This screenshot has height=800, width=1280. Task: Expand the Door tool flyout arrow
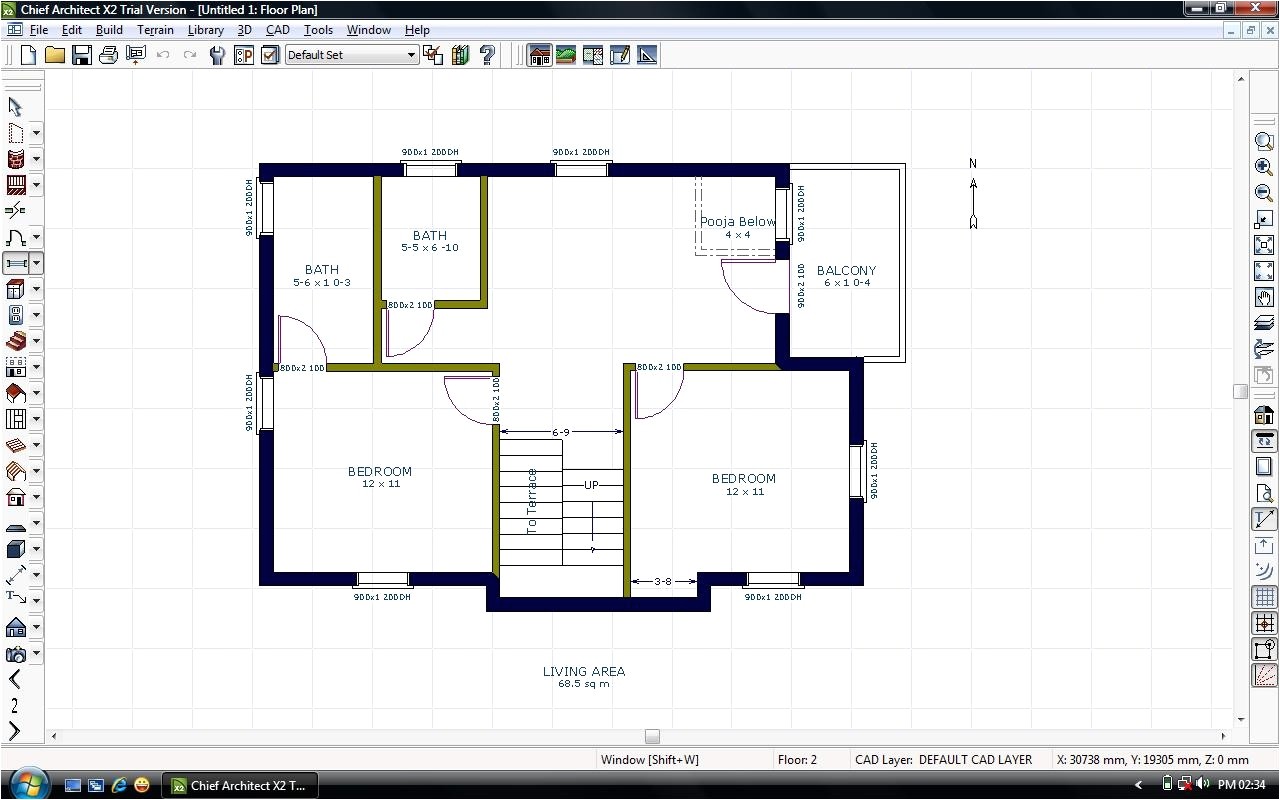pyautogui.click(x=36, y=237)
